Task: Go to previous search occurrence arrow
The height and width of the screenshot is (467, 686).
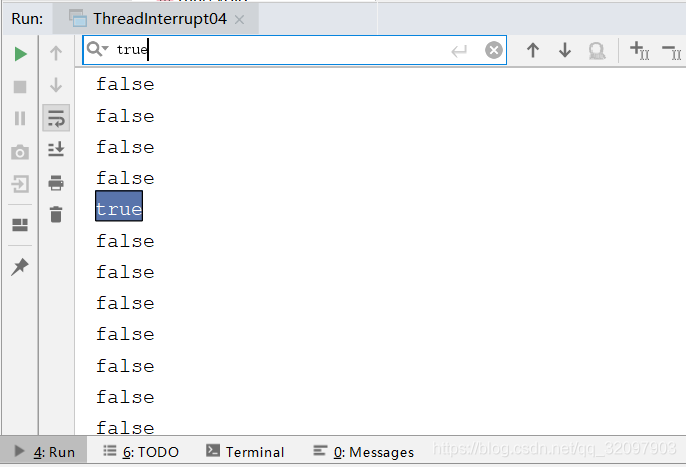Action: [533, 50]
